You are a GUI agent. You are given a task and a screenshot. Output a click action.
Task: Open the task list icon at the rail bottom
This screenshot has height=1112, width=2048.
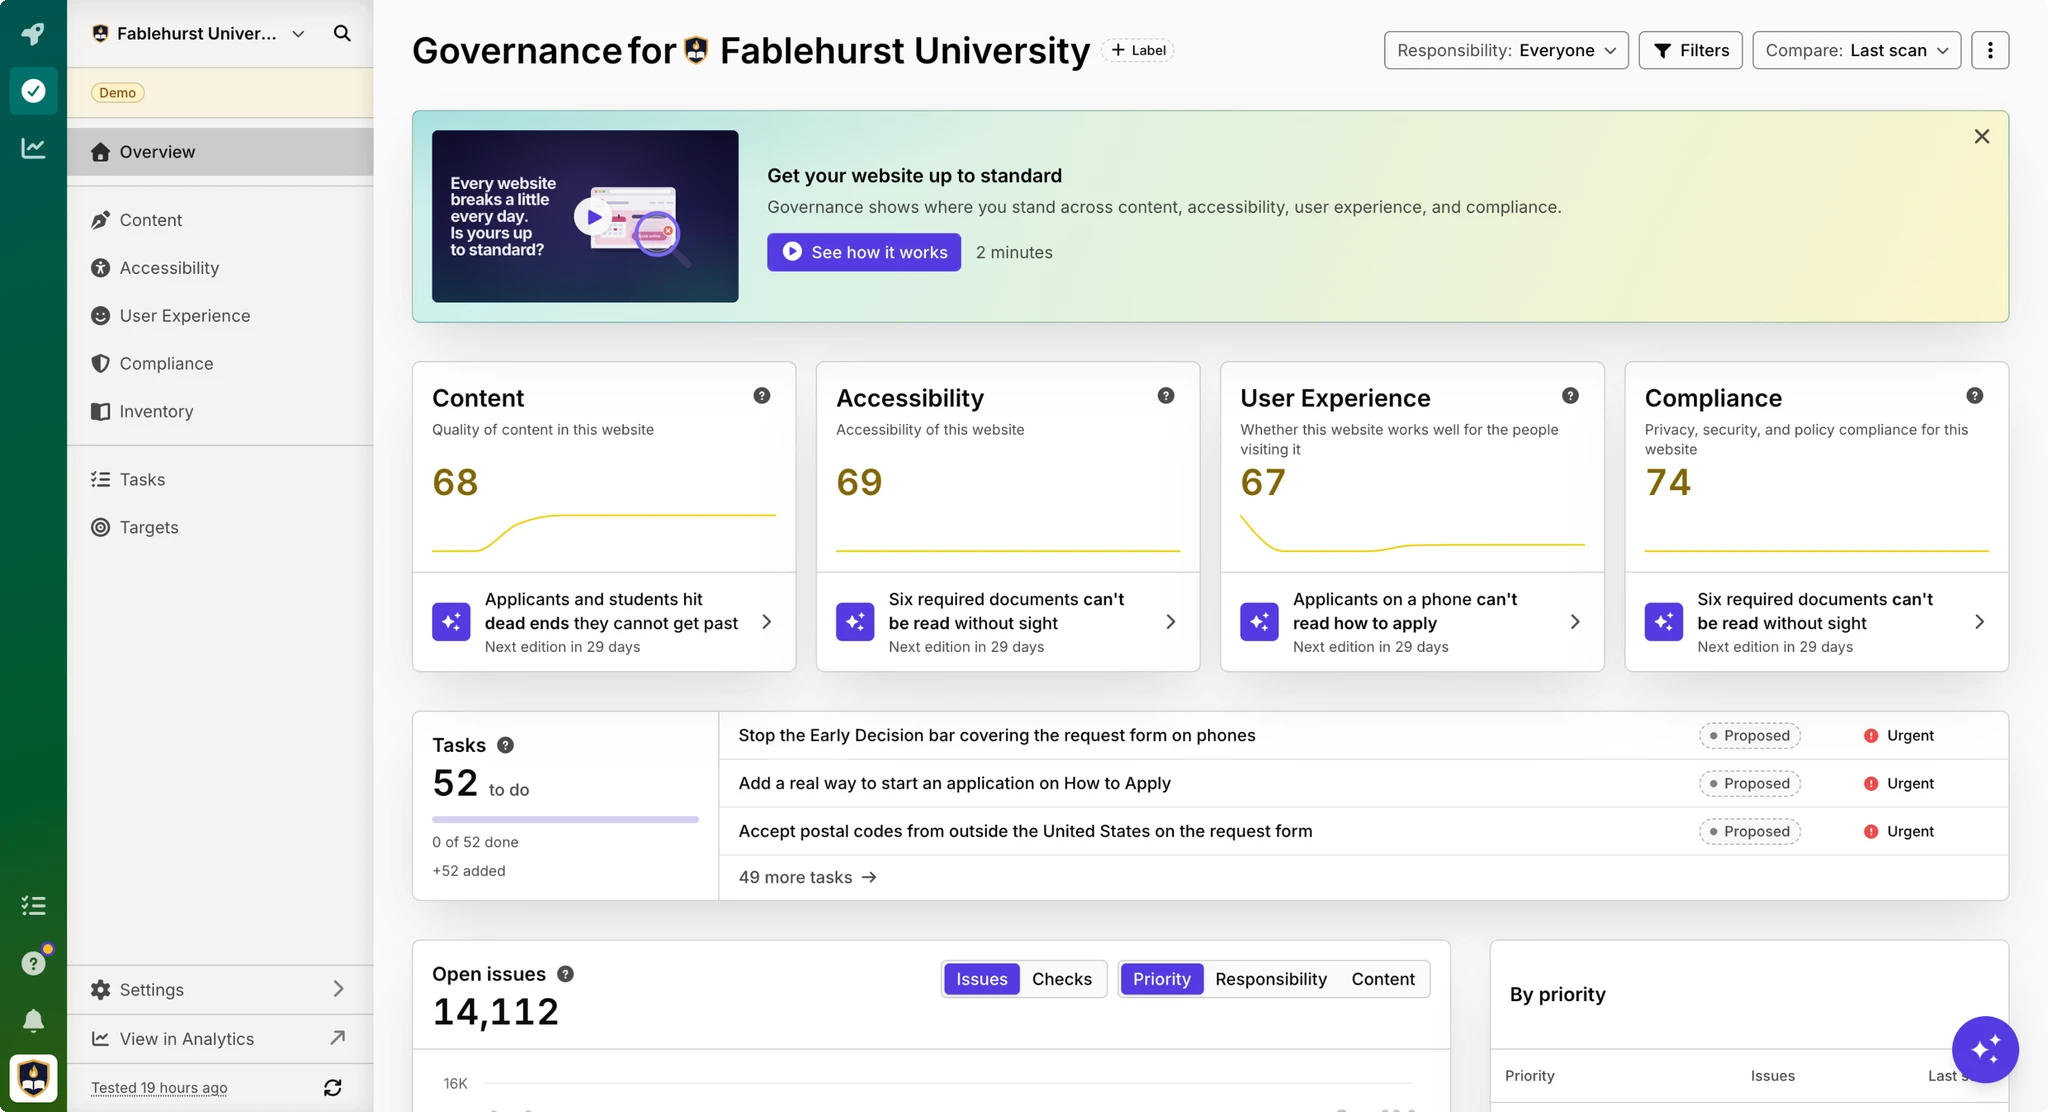(x=33, y=906)
